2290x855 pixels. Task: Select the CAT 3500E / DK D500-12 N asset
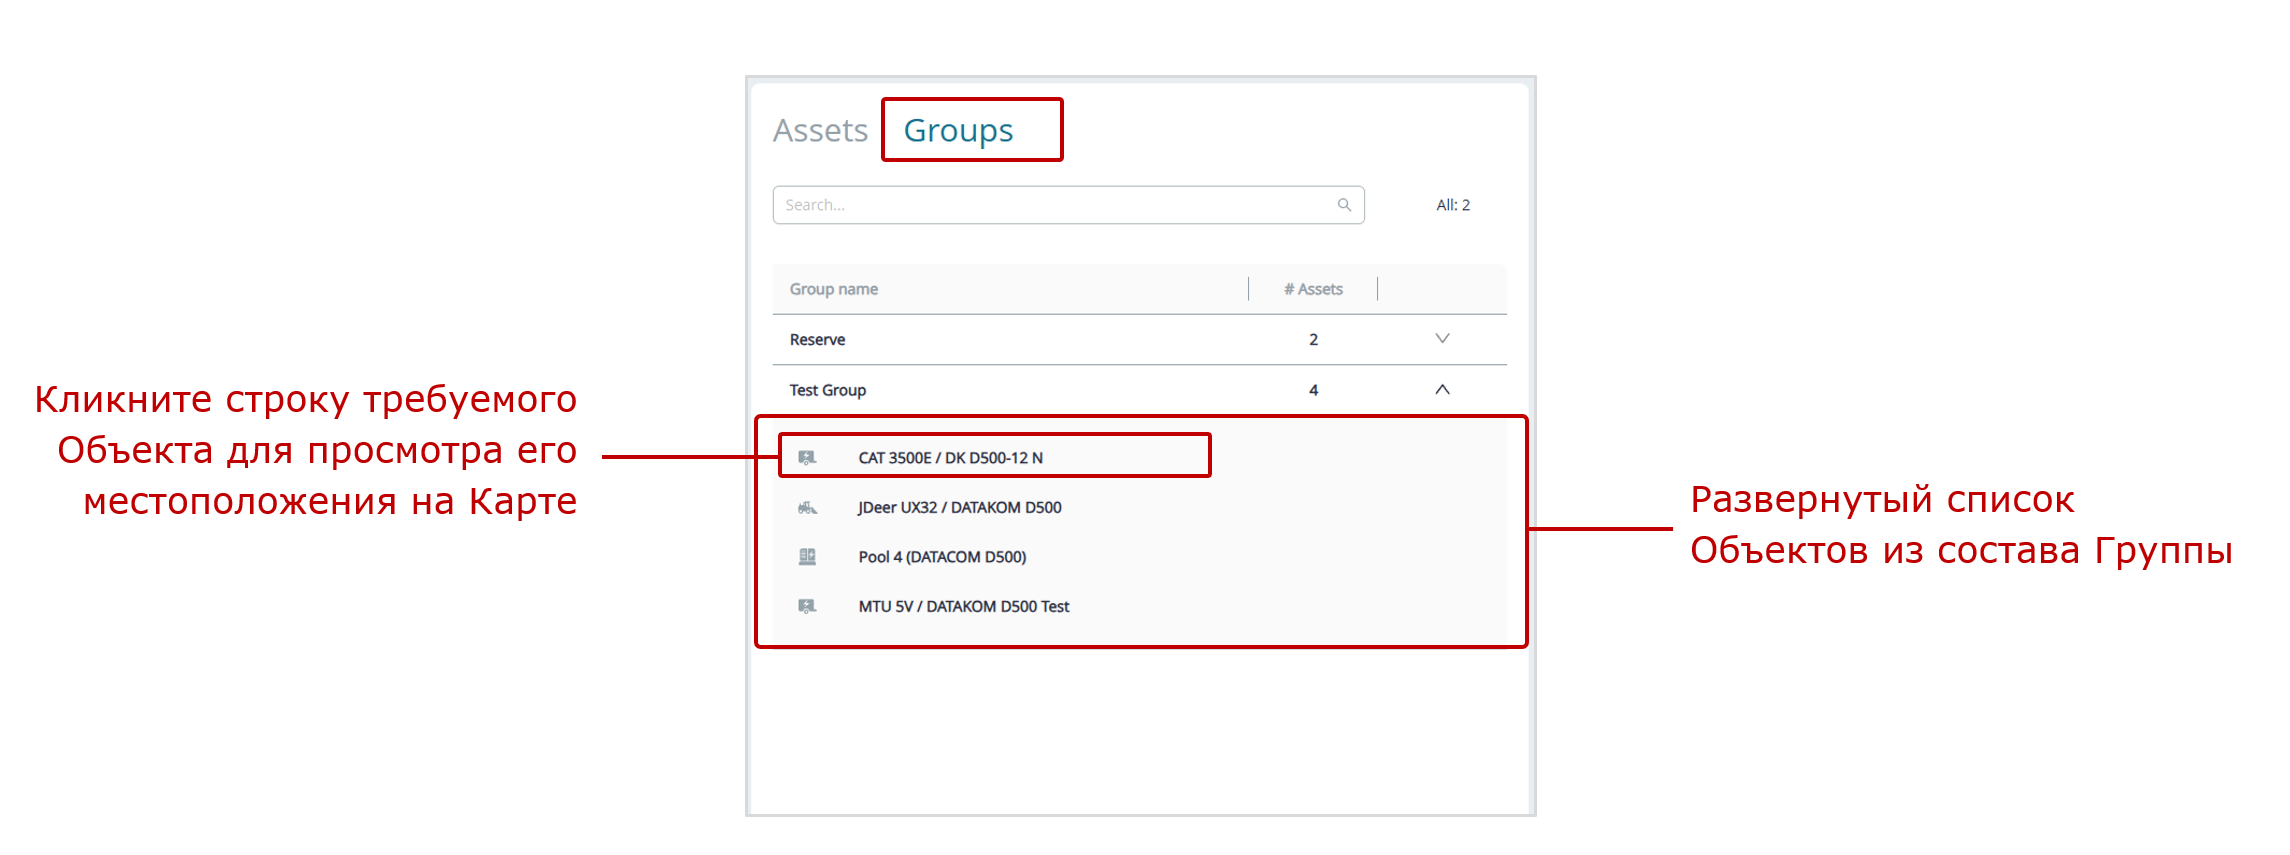click(950, 458)
